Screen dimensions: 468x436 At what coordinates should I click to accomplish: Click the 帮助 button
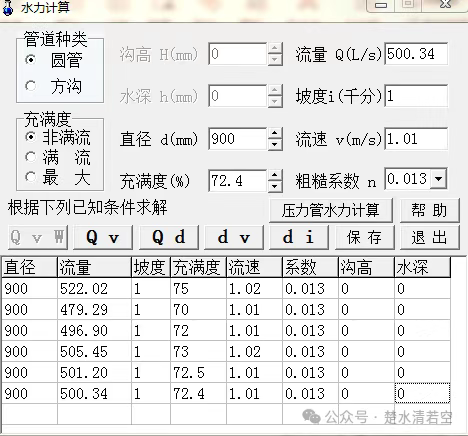pos(430,210)
